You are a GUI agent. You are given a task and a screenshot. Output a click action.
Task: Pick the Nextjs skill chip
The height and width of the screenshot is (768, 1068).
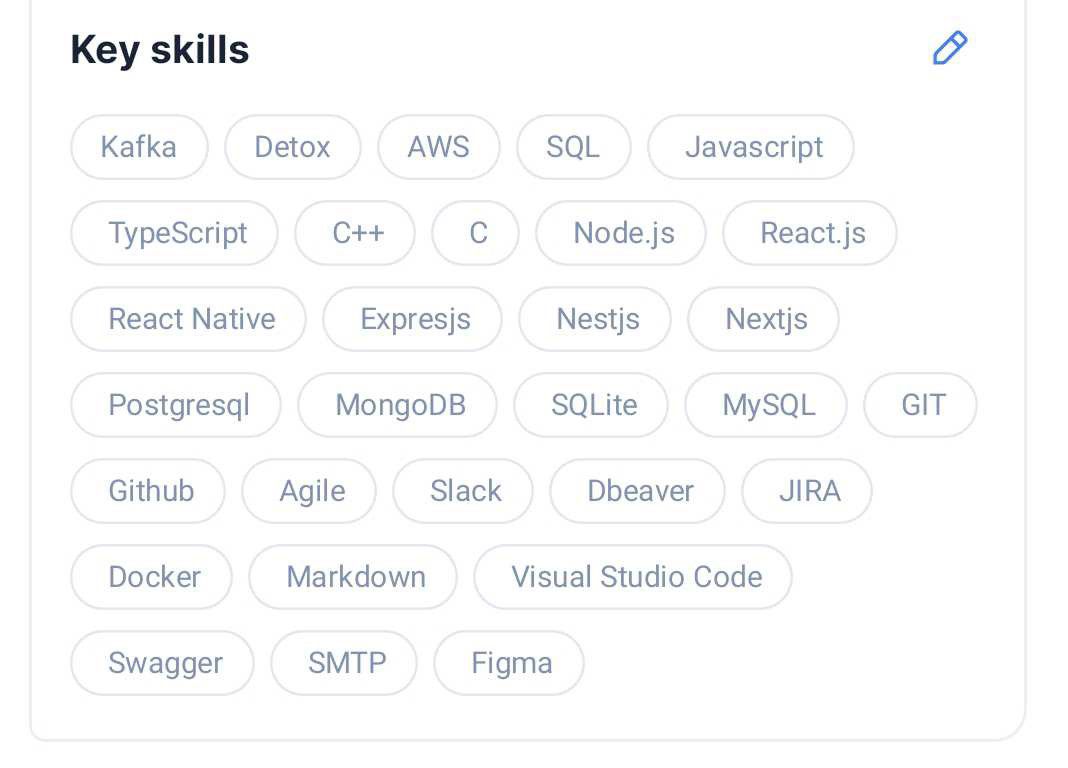764,319
